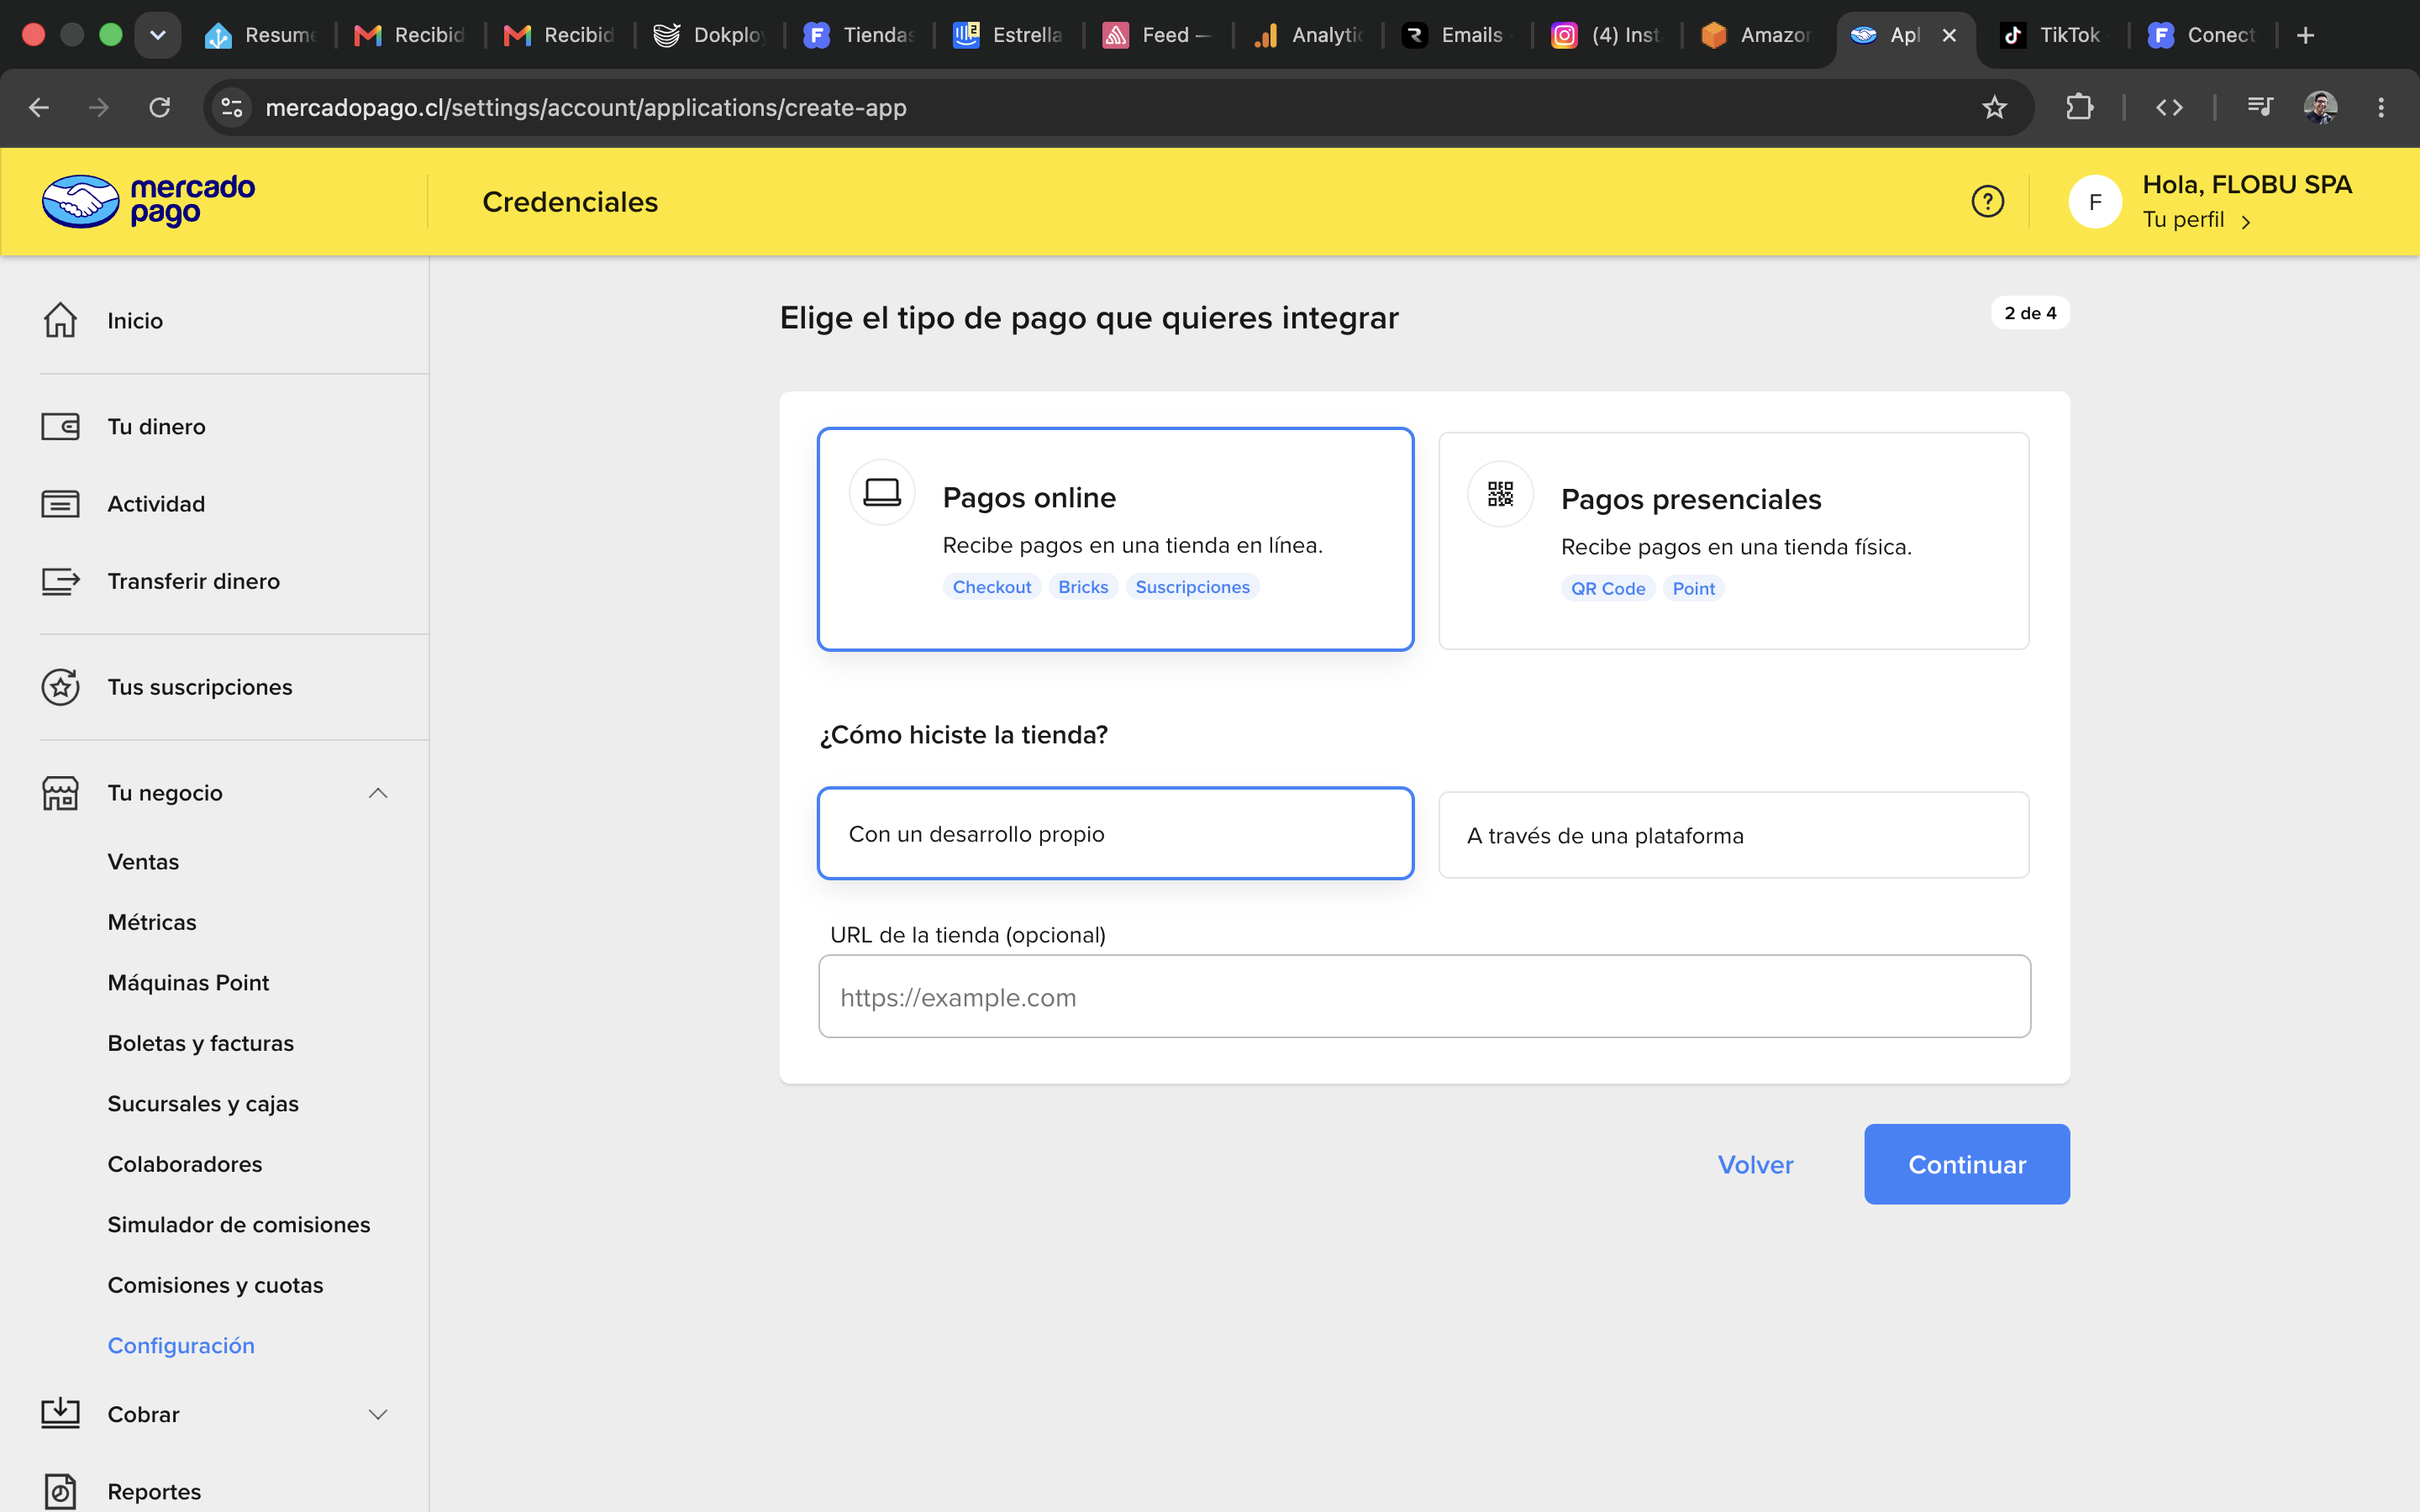Reload the page

(160, 107)
